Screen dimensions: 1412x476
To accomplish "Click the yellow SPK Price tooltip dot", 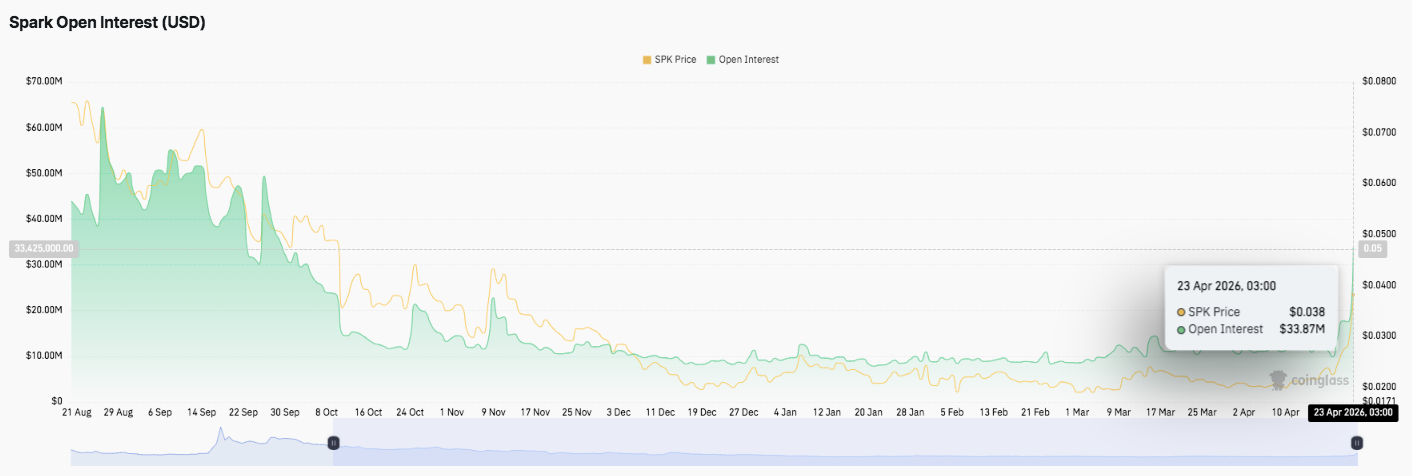I will coord(1182,312).
